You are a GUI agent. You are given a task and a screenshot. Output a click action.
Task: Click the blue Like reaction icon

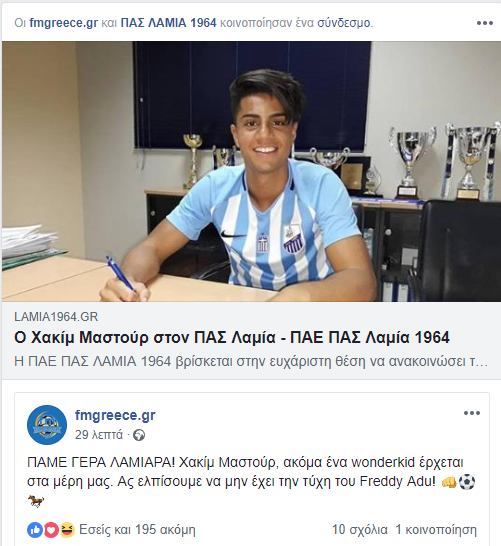pyautogui.click(x=35, y=530)
